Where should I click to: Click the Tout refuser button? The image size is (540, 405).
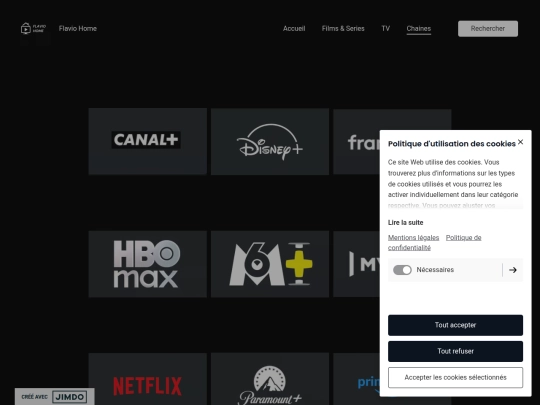(455, 351)
